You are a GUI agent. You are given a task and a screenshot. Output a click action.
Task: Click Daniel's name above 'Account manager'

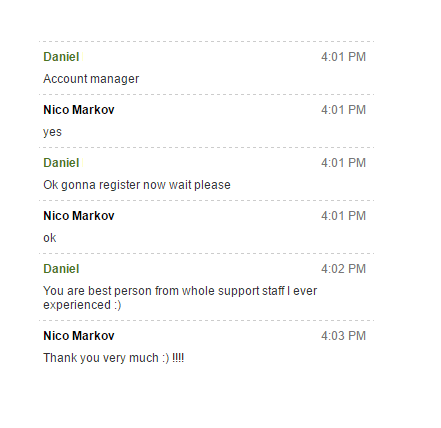(x=61, y=57)
